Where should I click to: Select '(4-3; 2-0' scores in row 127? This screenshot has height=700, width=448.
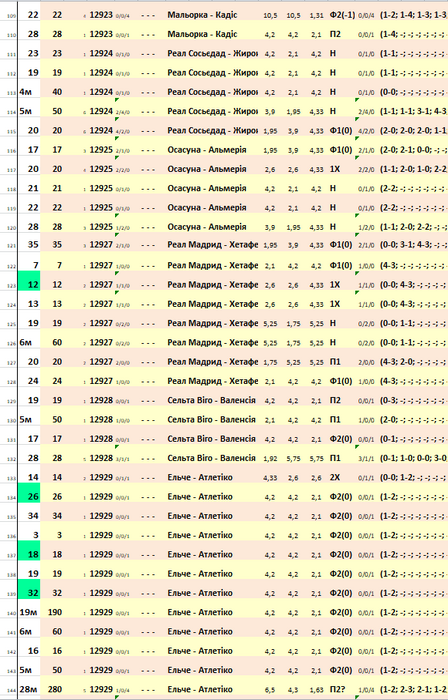[413, 362]
